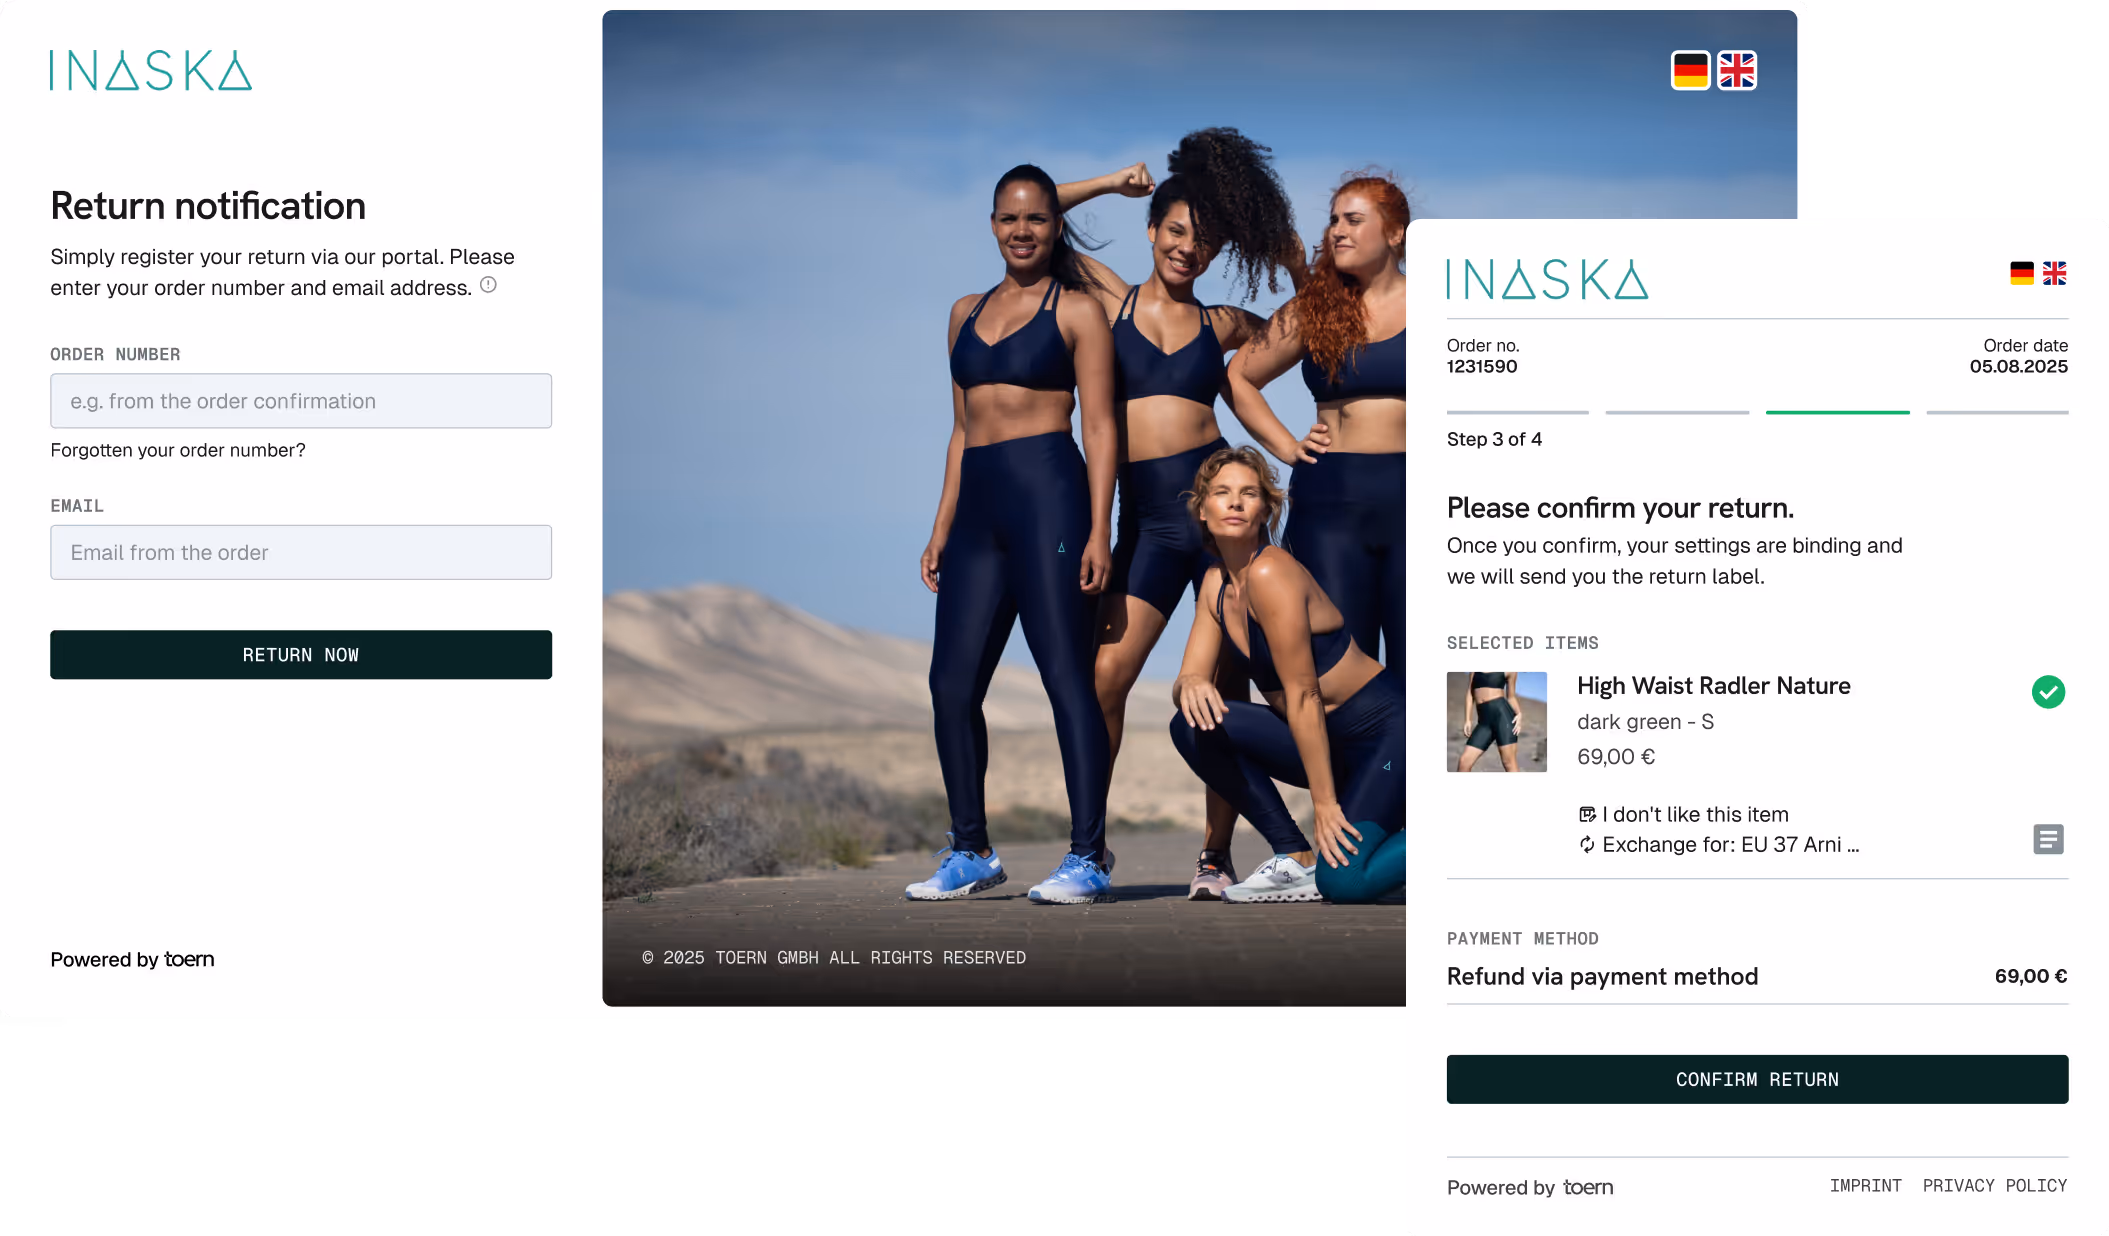Go to the second step progress segment

pos(1677,412)
